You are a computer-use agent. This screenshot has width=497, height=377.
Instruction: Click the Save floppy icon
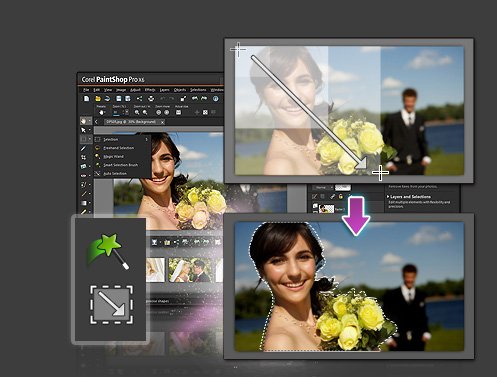pyautogui.click(x=119, y=99)
